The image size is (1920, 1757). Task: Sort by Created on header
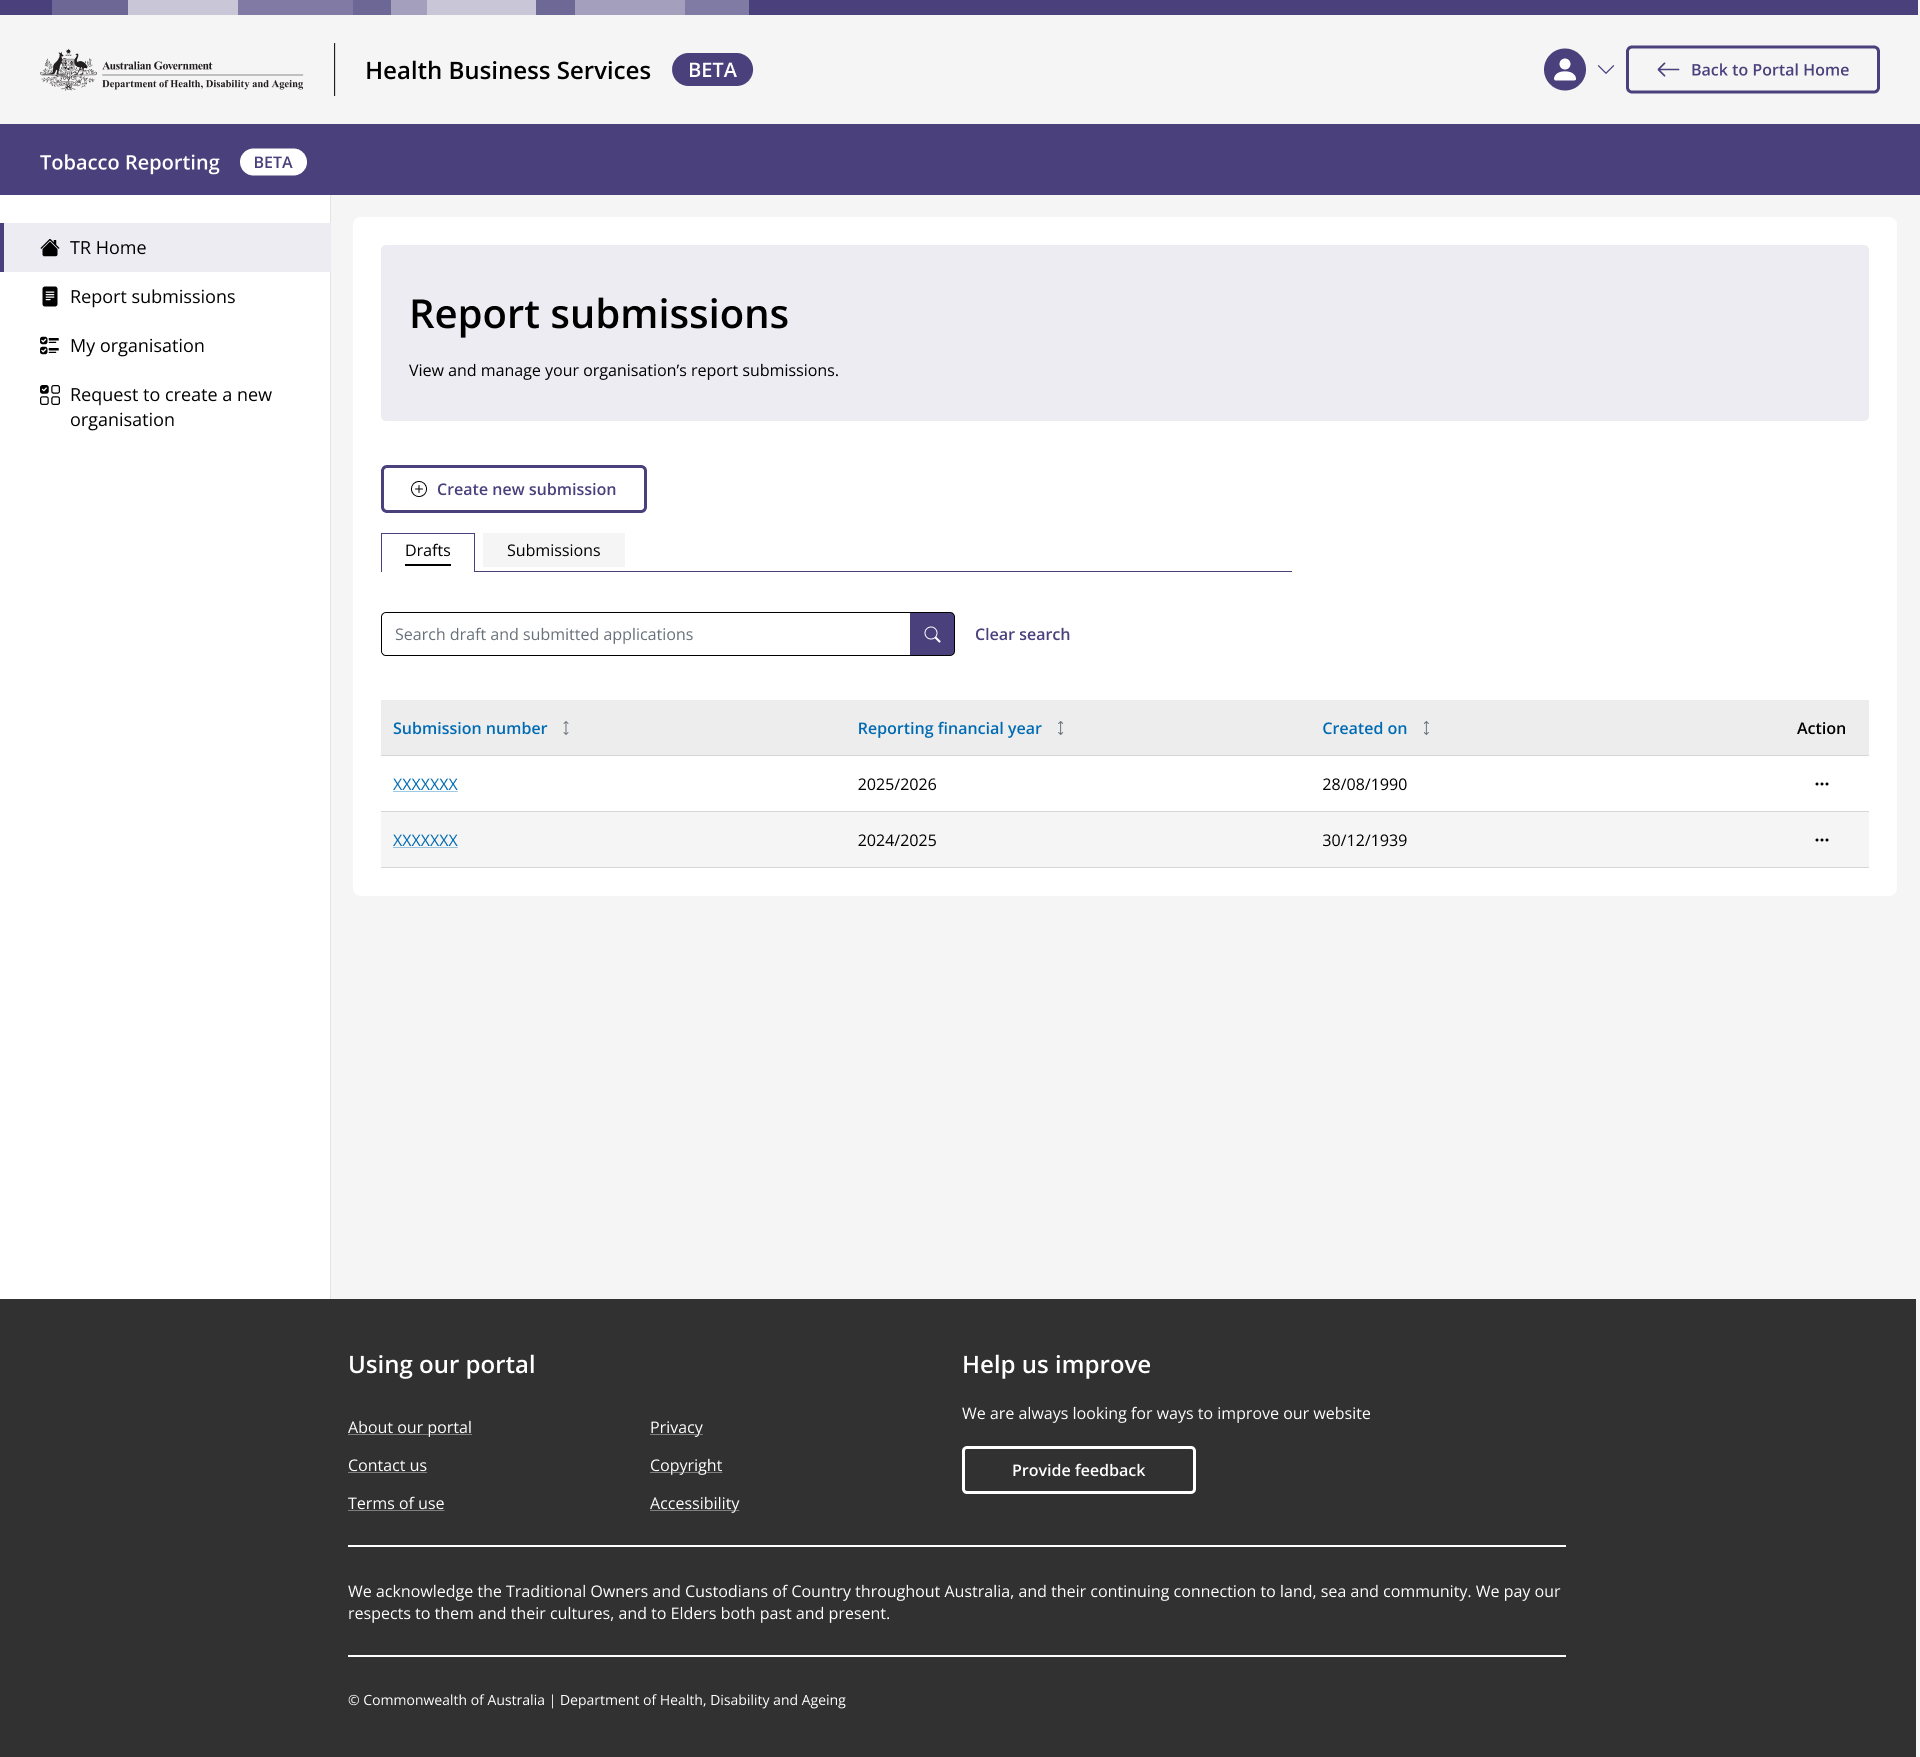pos(1364,728)
